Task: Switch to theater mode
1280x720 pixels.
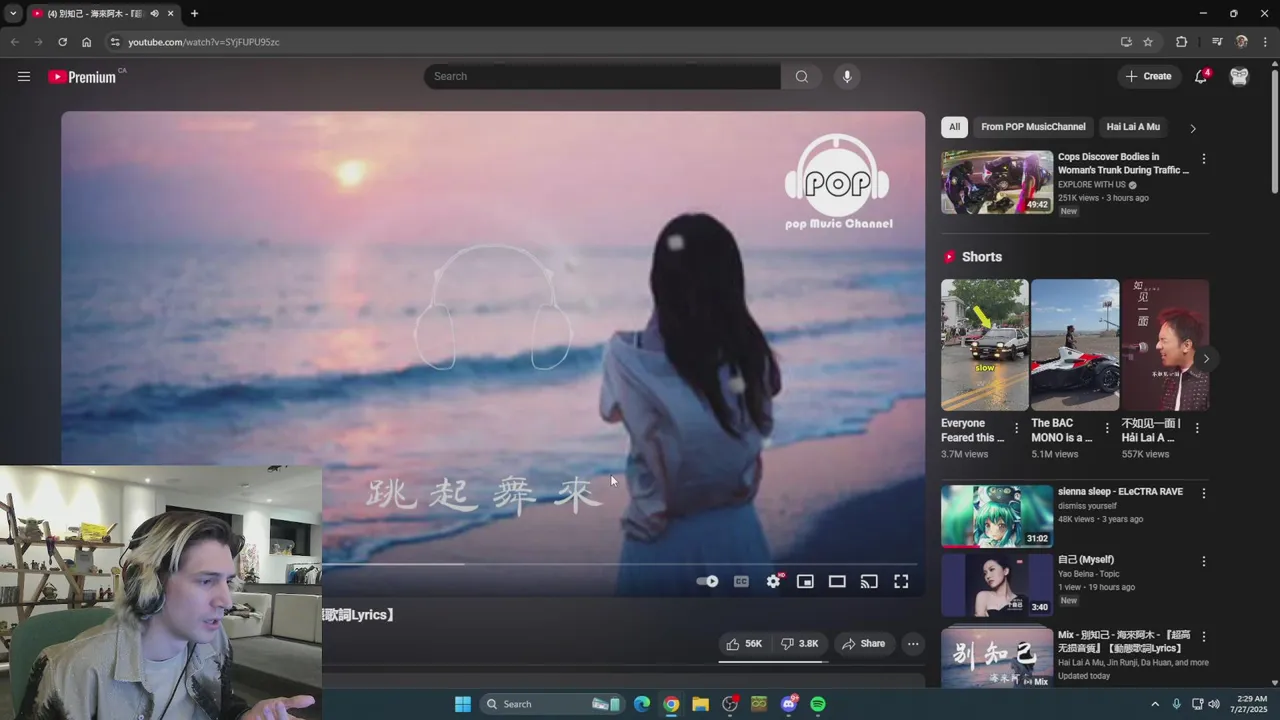Action: 837,581
